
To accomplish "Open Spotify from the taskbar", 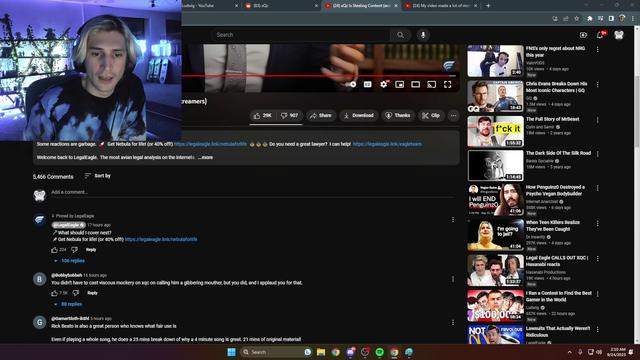I will 380,352.
